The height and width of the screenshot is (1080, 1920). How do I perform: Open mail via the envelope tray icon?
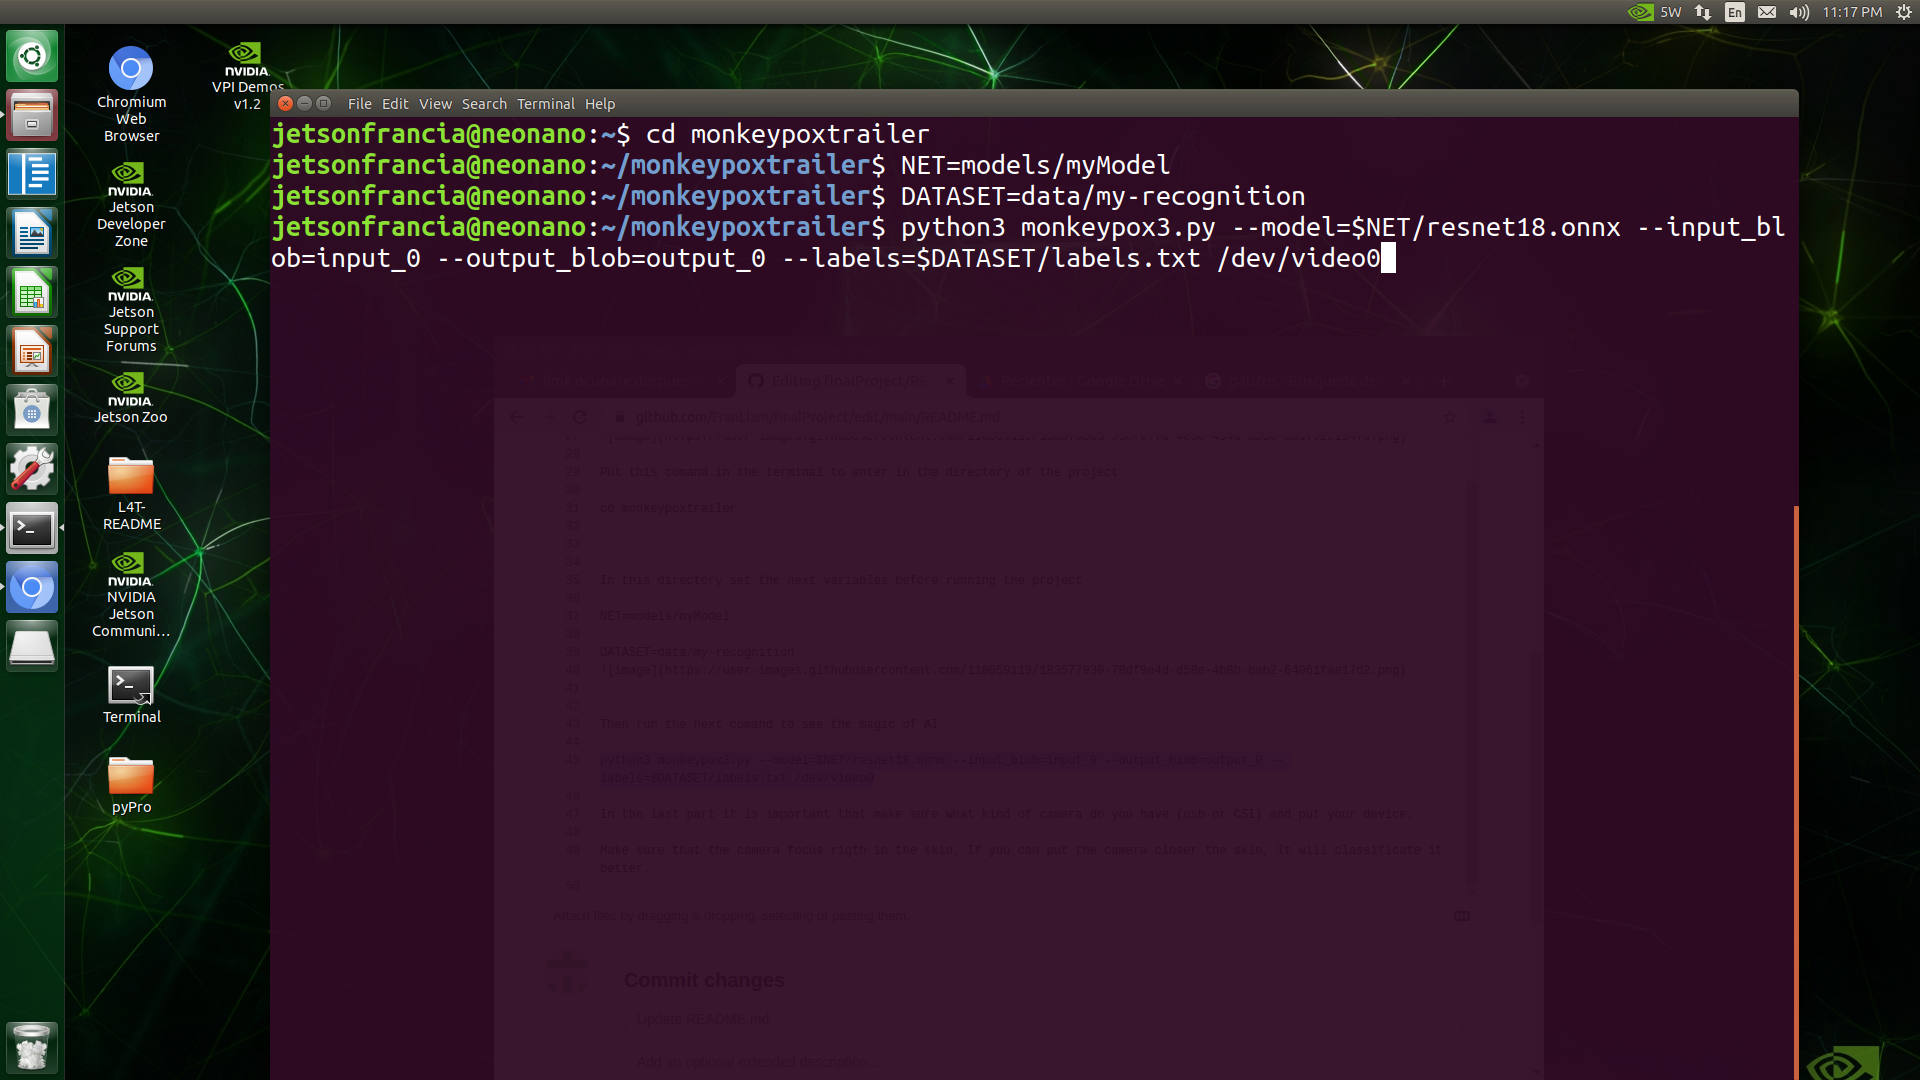(1767, 12)
